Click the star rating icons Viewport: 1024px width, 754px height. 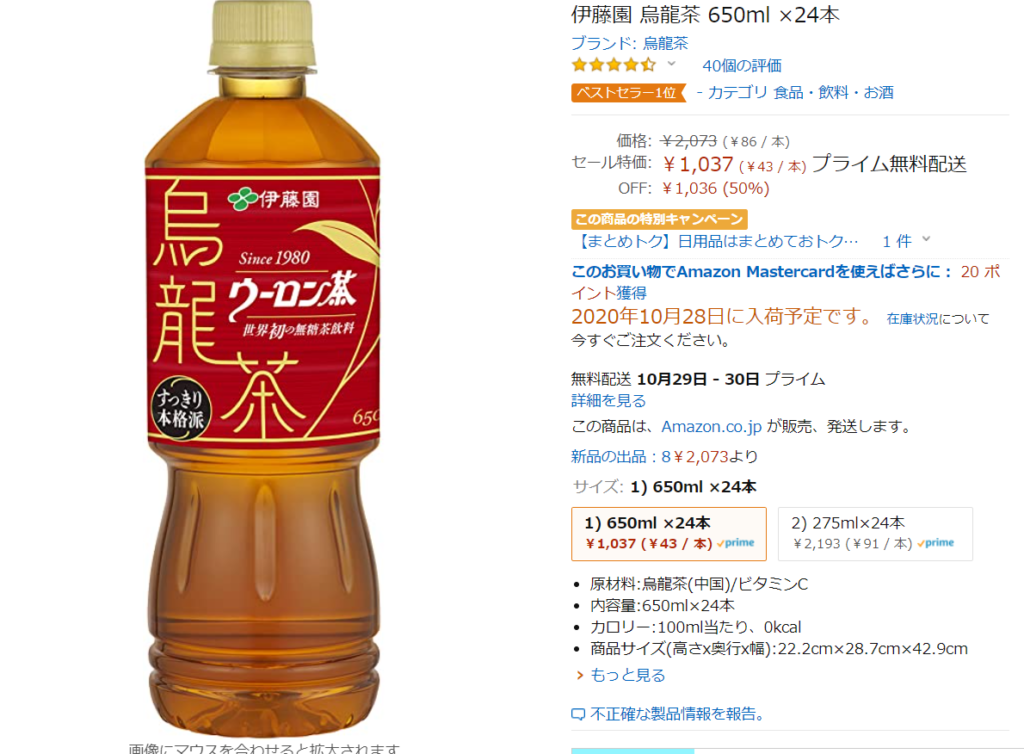pyautogui.click(x=613, y=65)
